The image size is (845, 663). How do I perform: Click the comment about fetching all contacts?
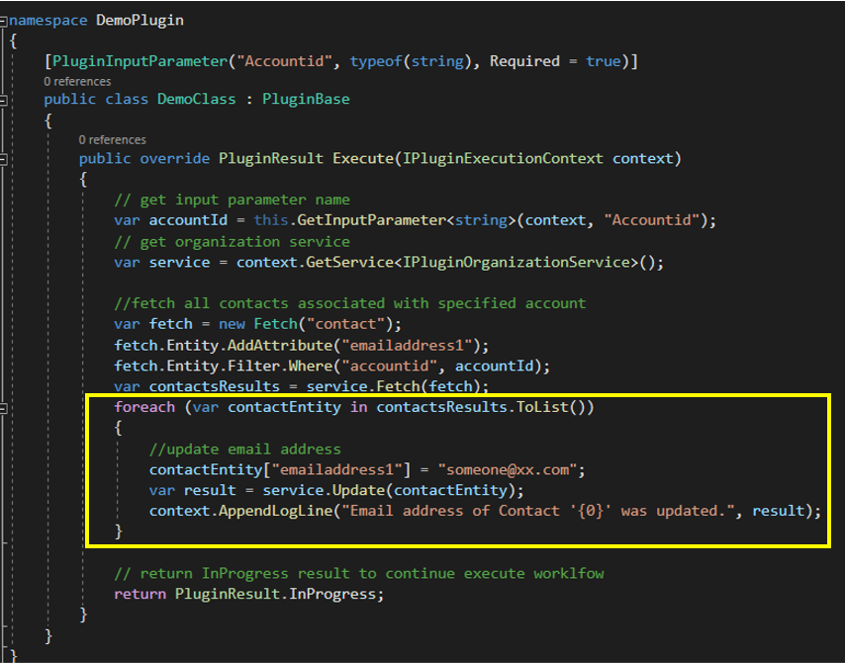click(x=350, y=303)
